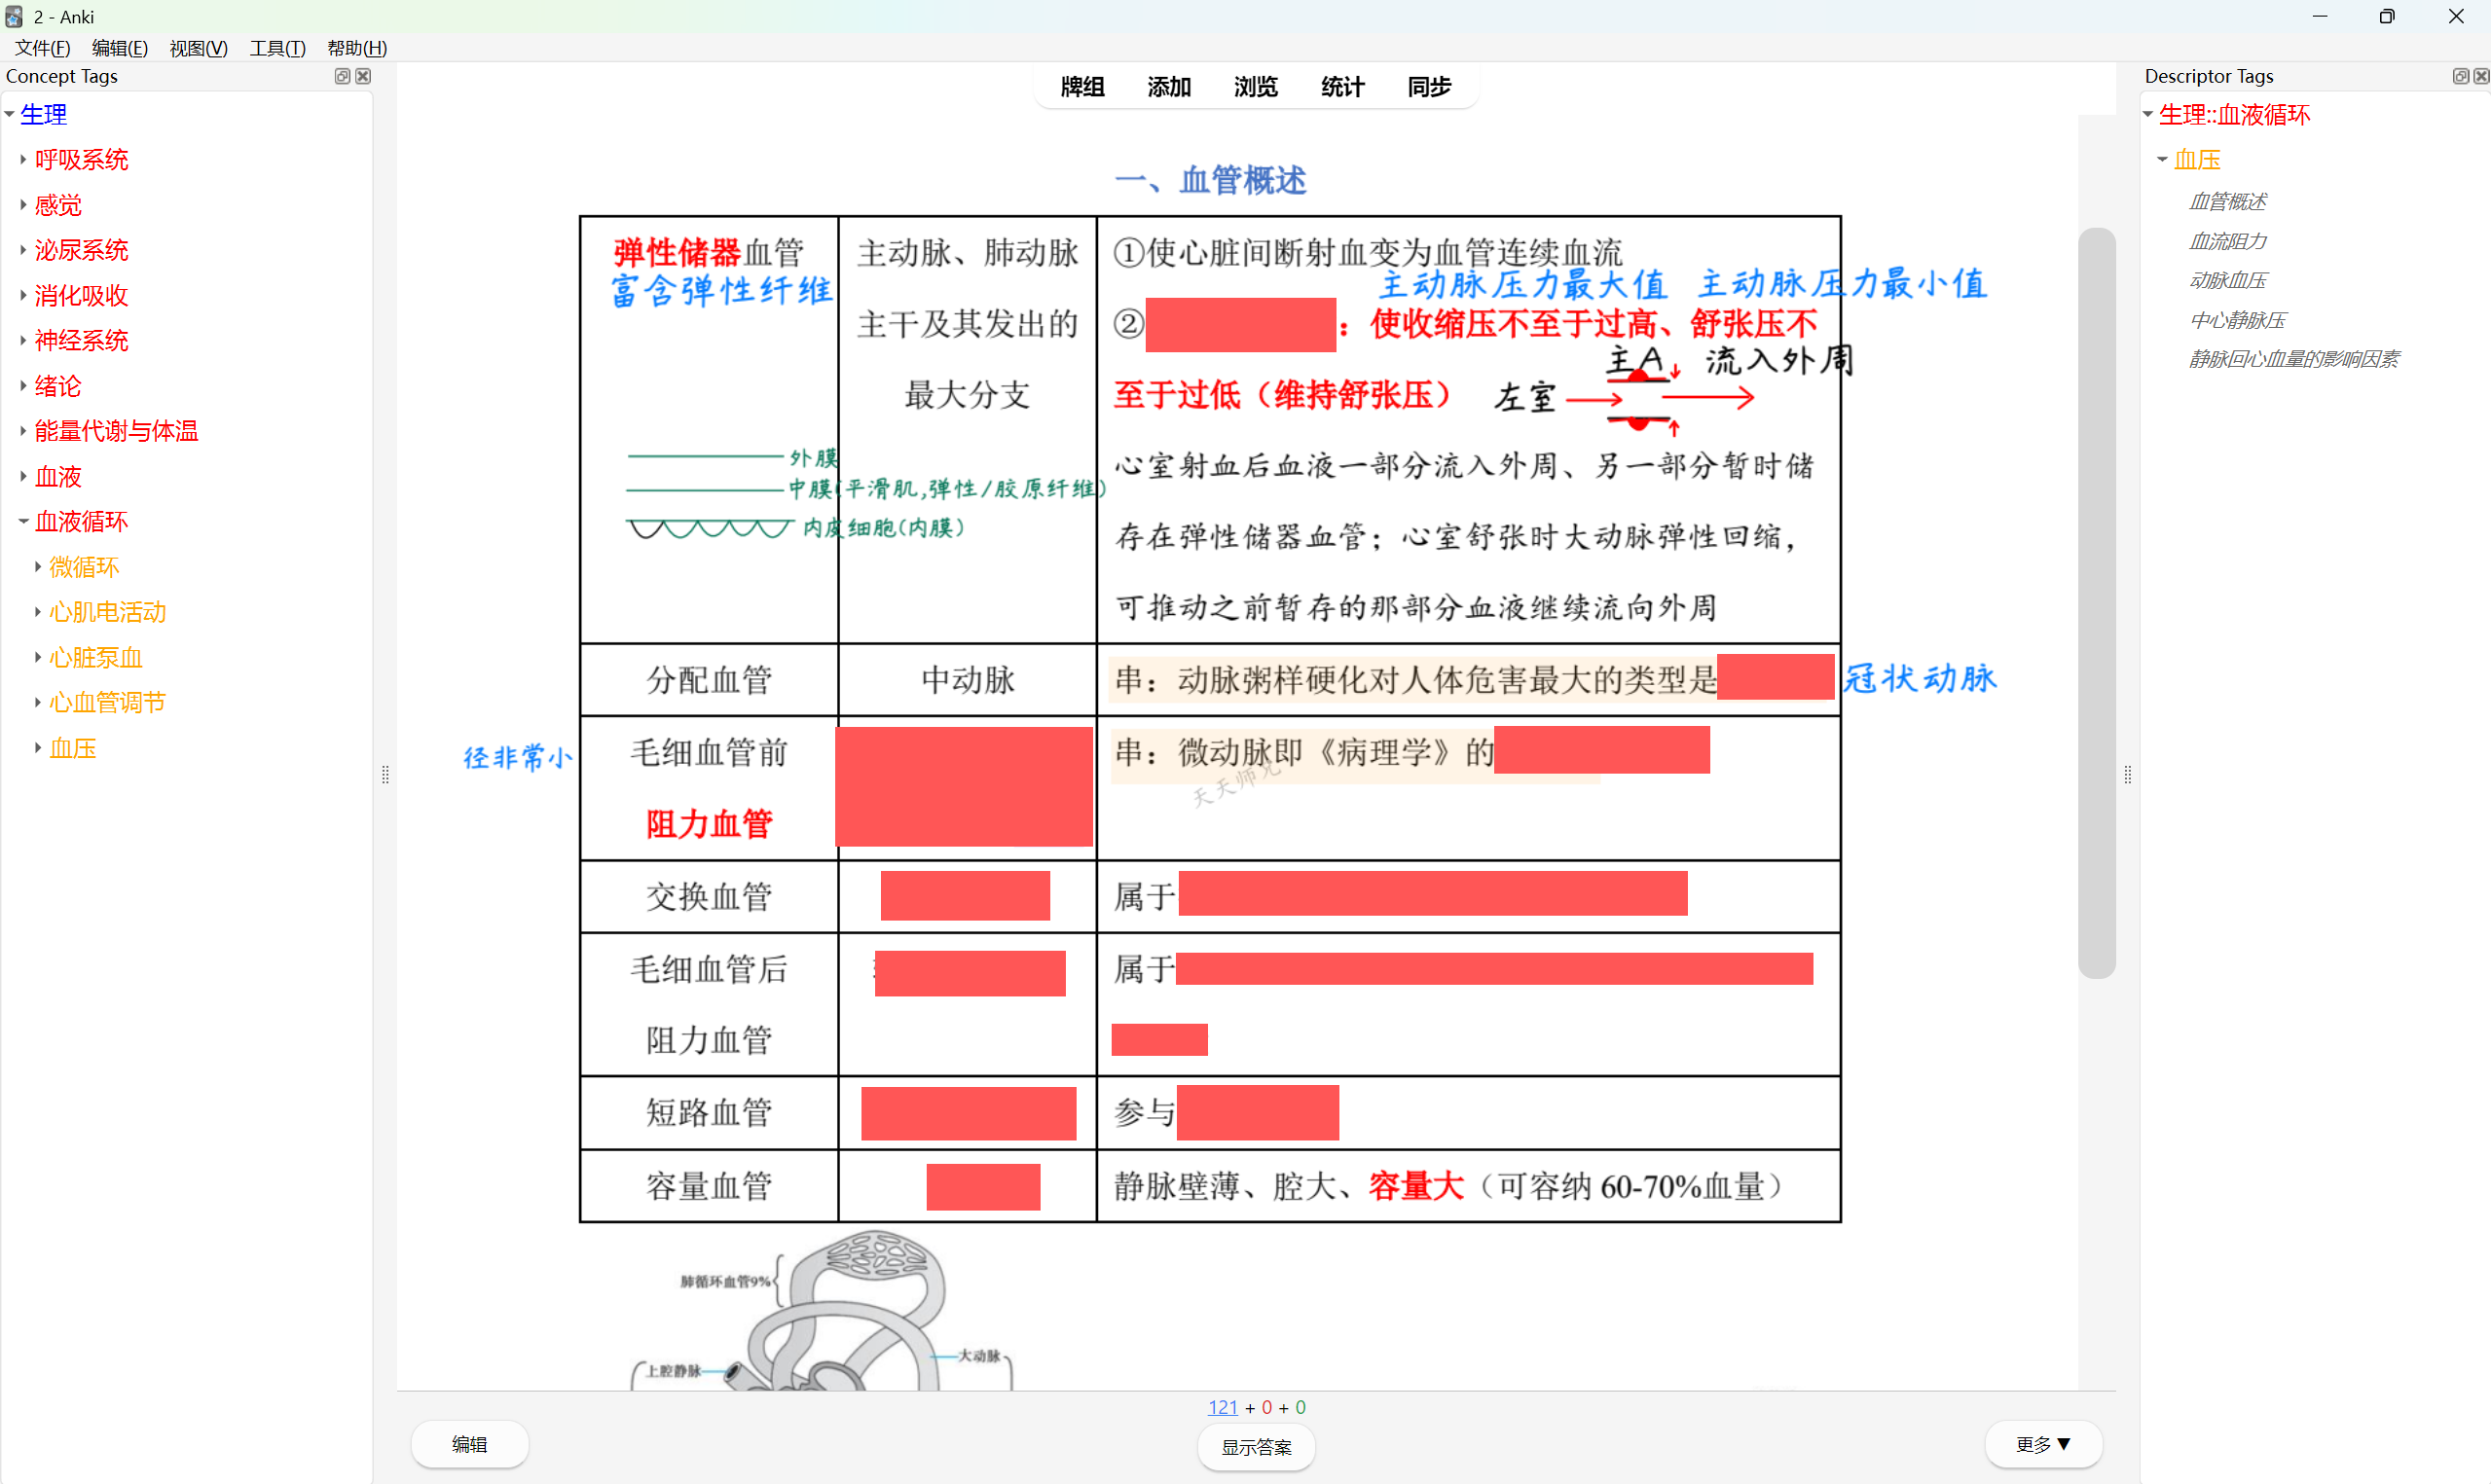This screenshot has height=1484, width=2491.
Task: Collapse the 生理 root tag
Action: click(9, 114)
